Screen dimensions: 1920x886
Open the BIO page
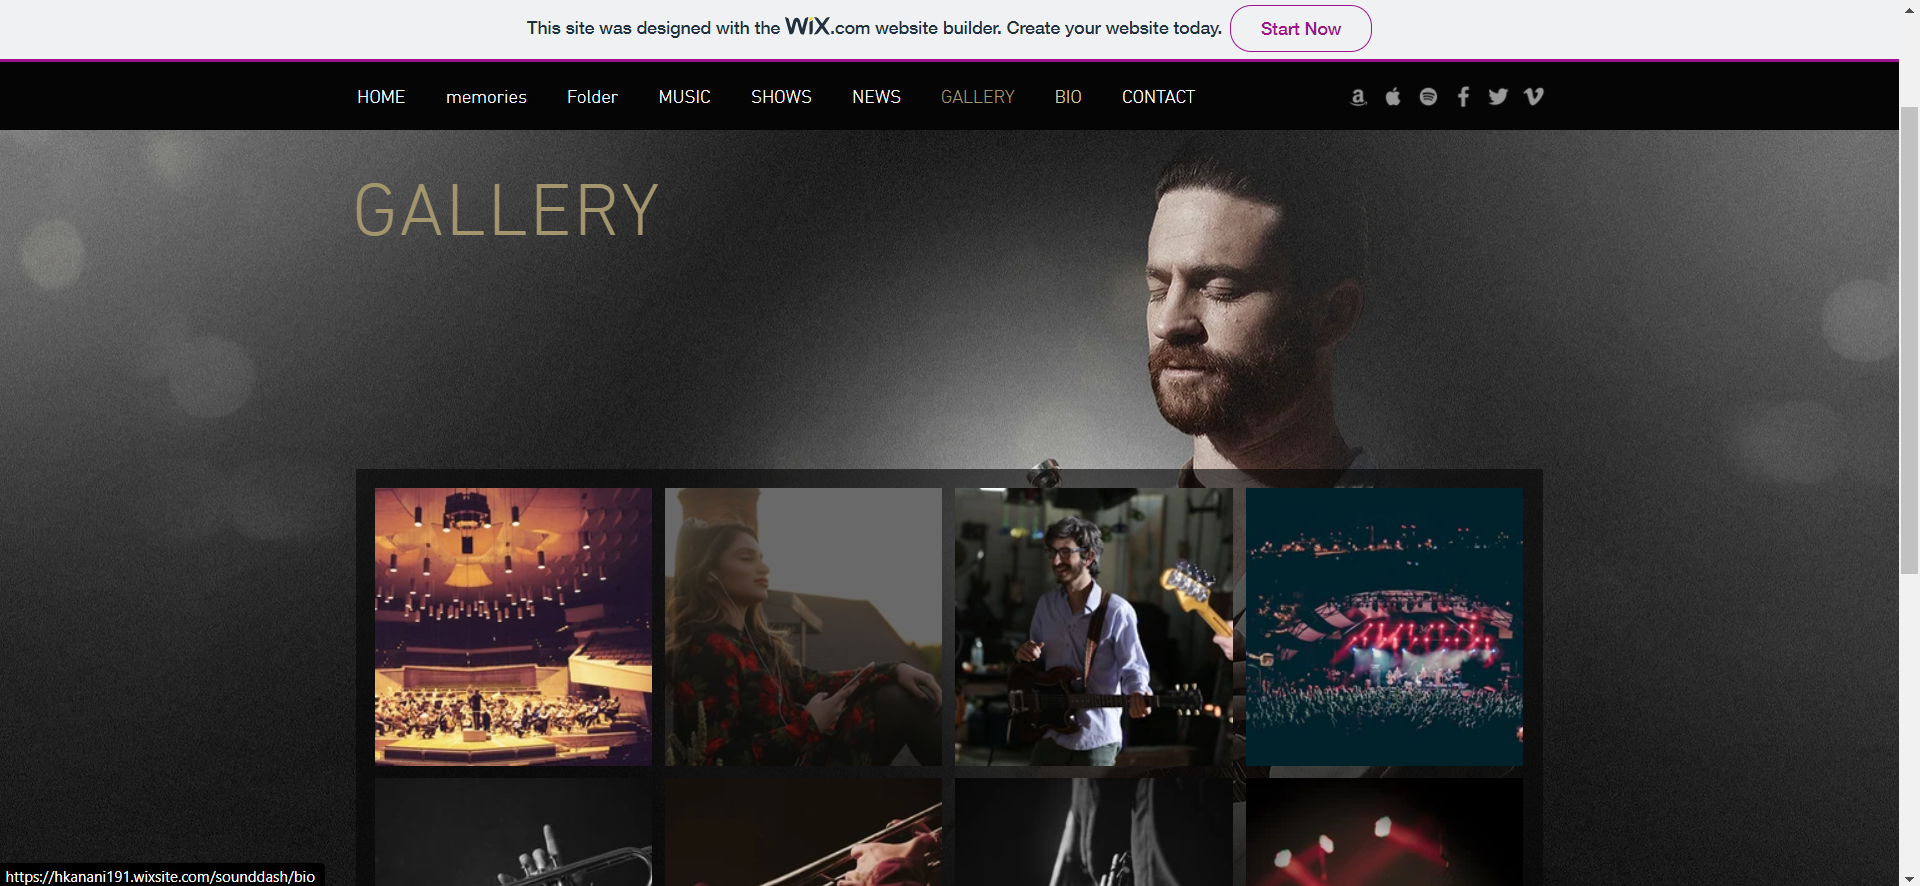pos(1068,97)
